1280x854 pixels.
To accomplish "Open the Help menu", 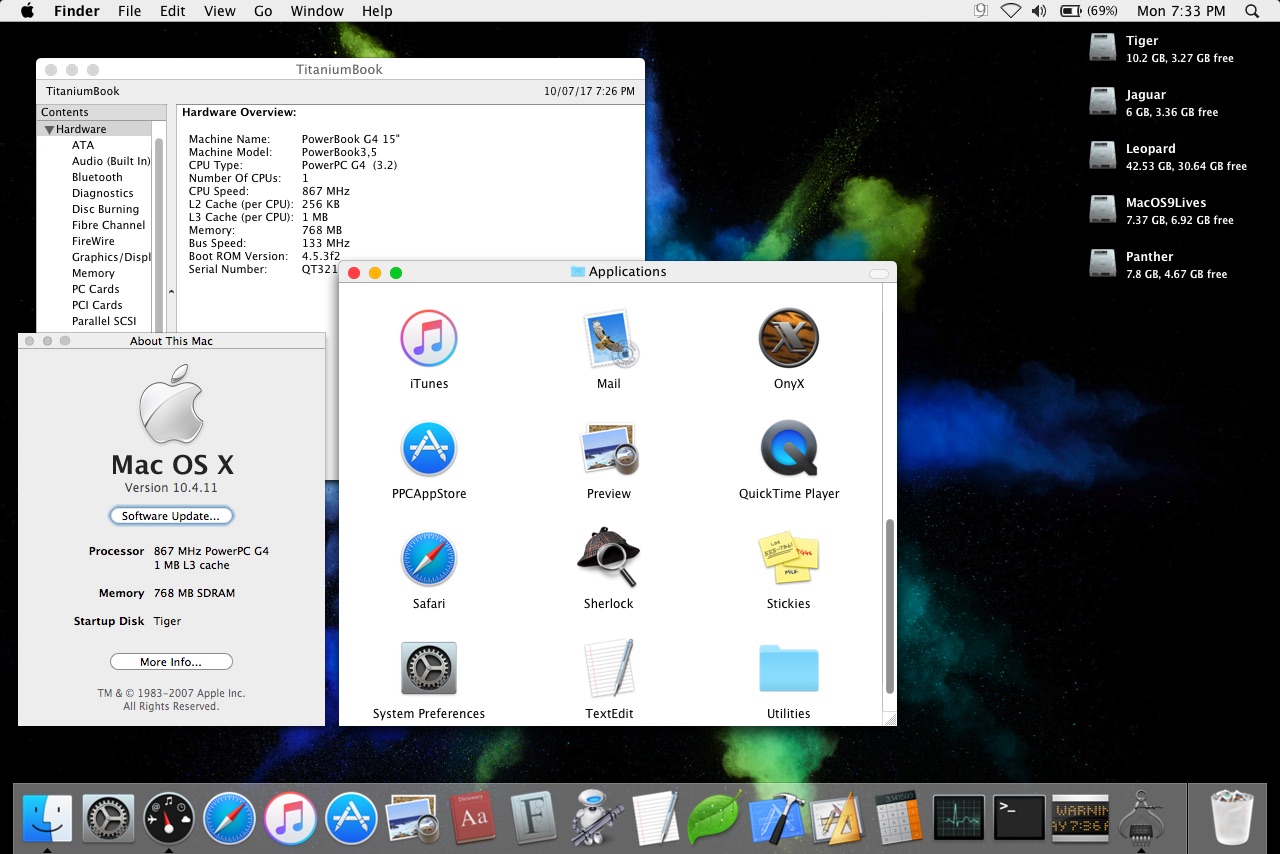I will tap(377, 11).
